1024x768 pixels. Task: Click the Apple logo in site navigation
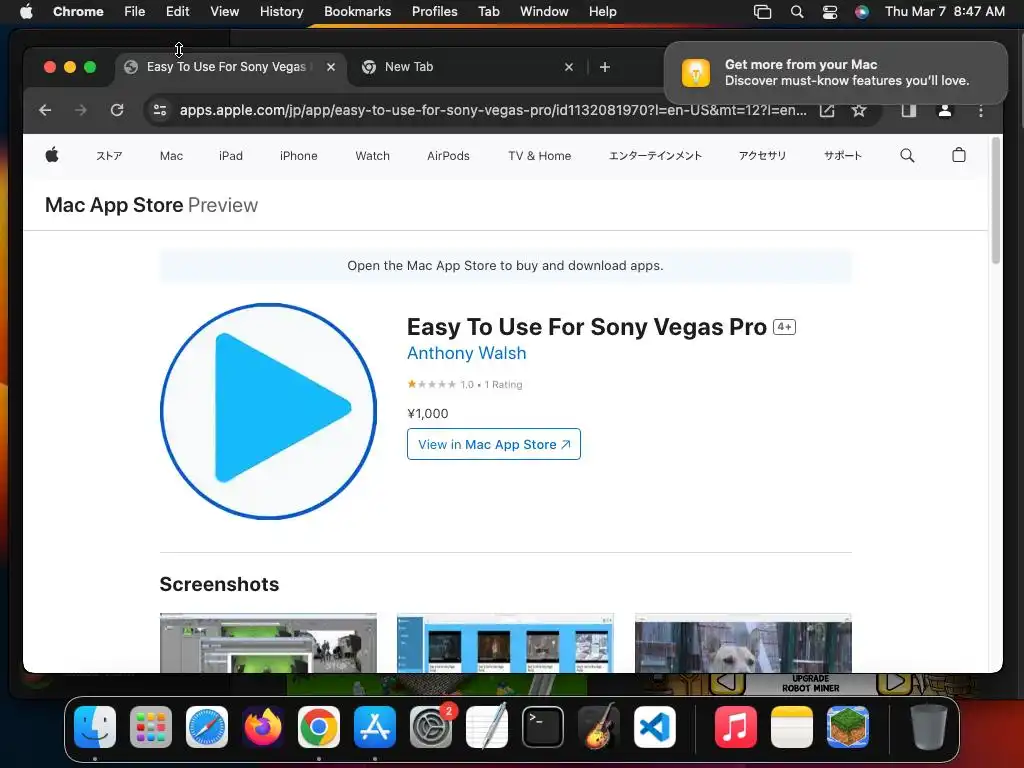click(x=52, y=155)
